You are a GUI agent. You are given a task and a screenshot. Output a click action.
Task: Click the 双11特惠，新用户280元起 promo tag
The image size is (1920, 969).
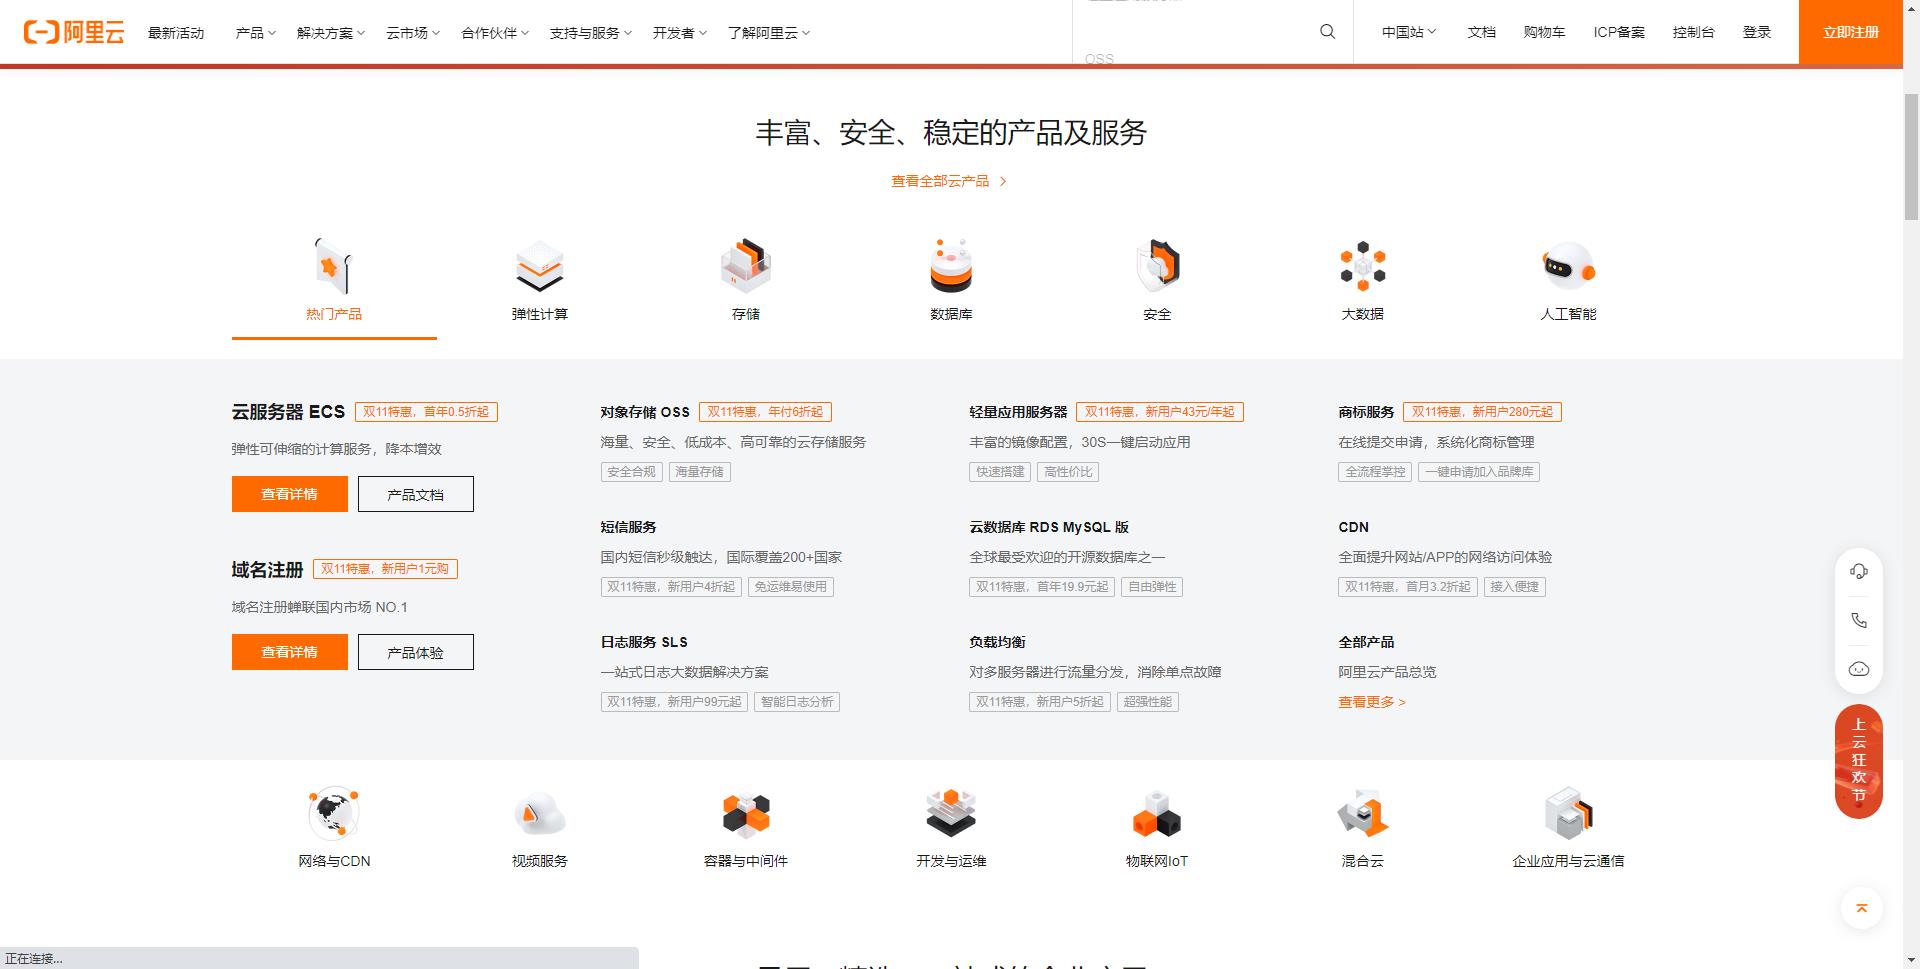click(x=1482, y=412)
